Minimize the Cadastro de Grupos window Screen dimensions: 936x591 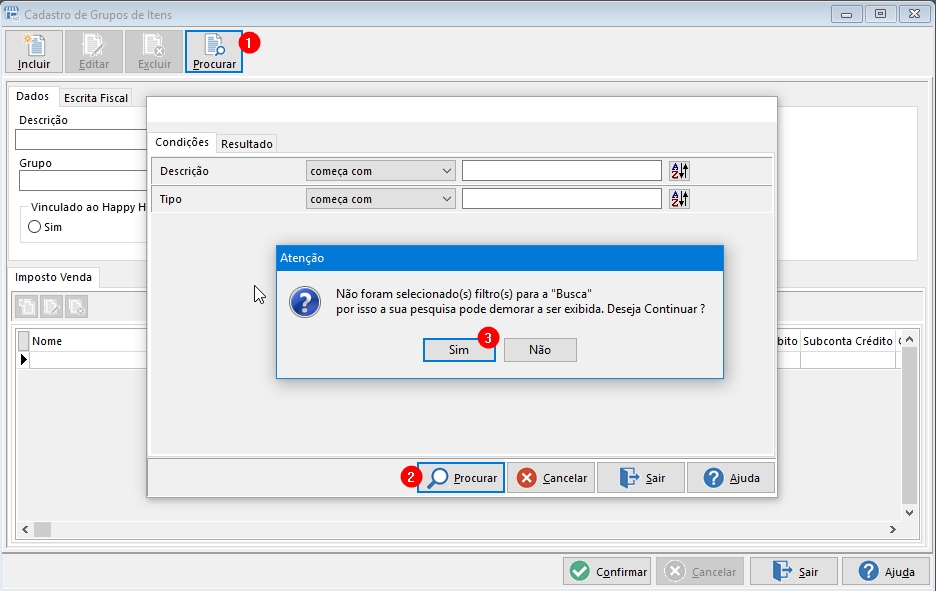[x=846, y=14]
